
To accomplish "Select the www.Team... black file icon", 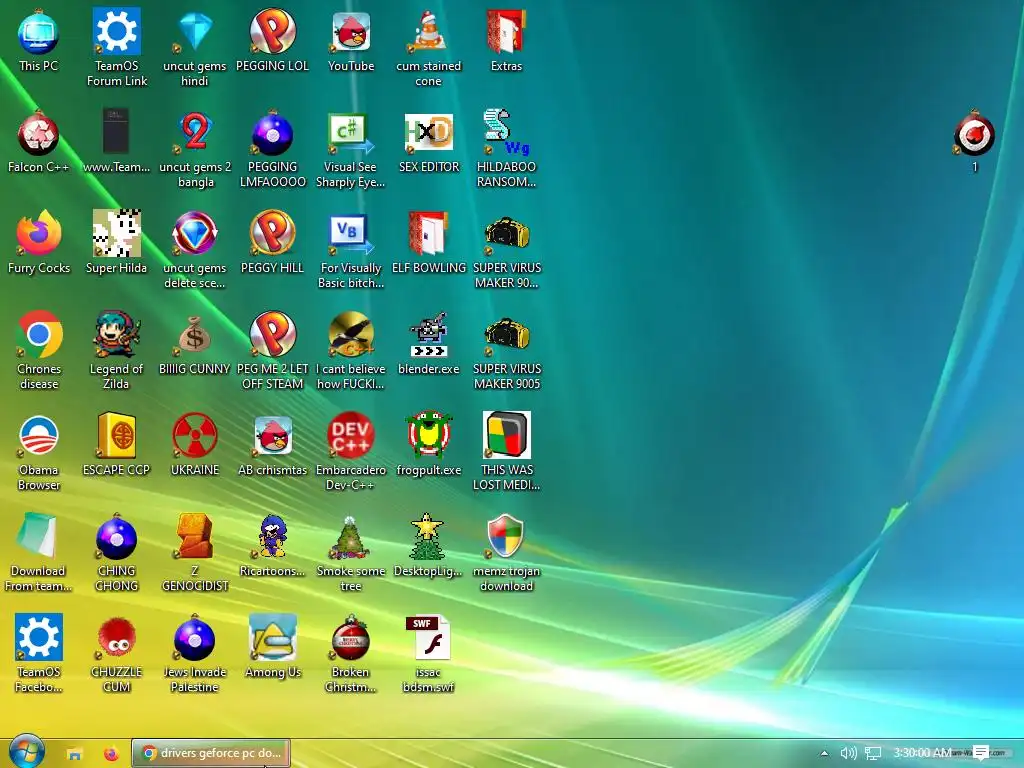I will (x=116, y=133).
